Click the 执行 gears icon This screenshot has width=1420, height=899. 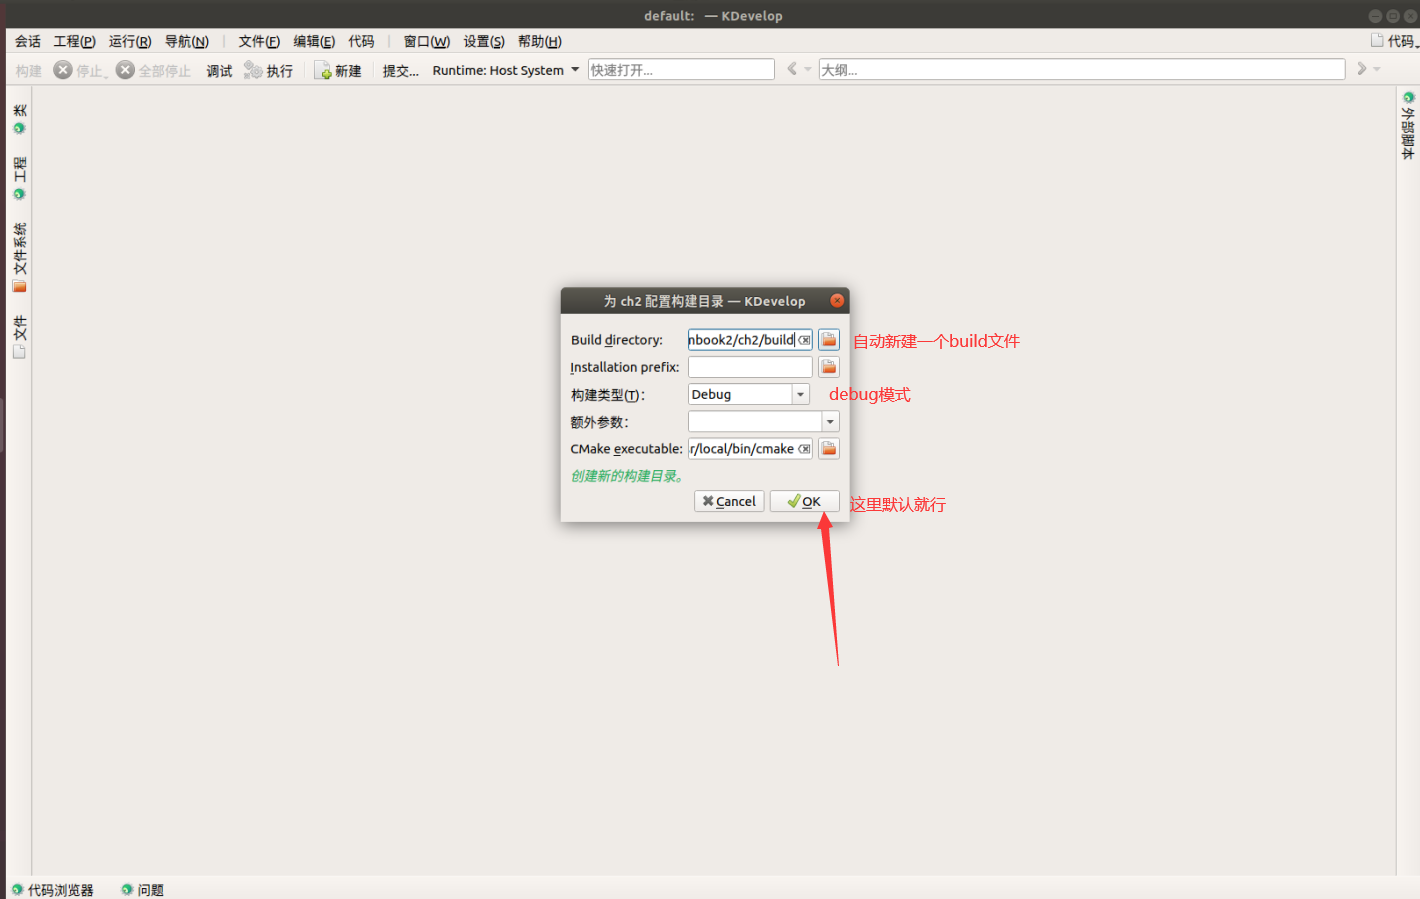253,70
